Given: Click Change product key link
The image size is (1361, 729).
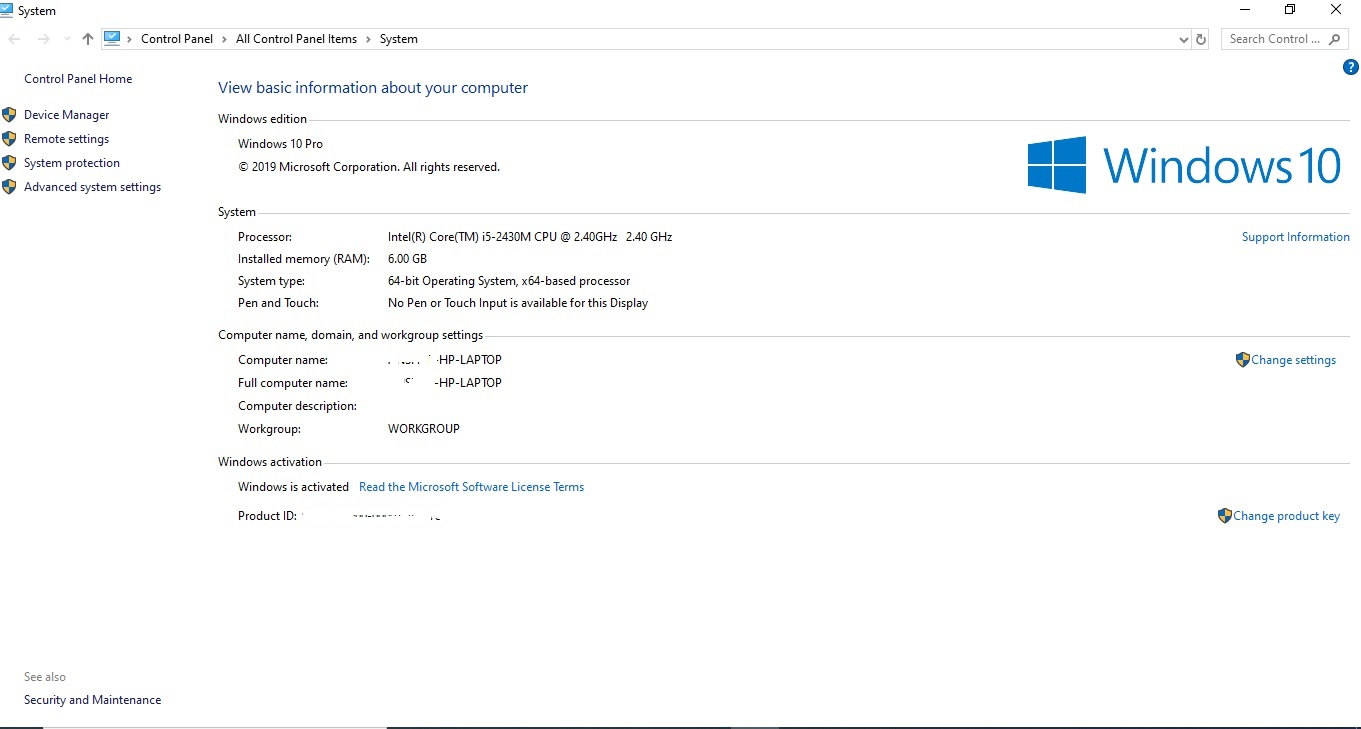Looking at the screenshot, I should [1286, 516].
